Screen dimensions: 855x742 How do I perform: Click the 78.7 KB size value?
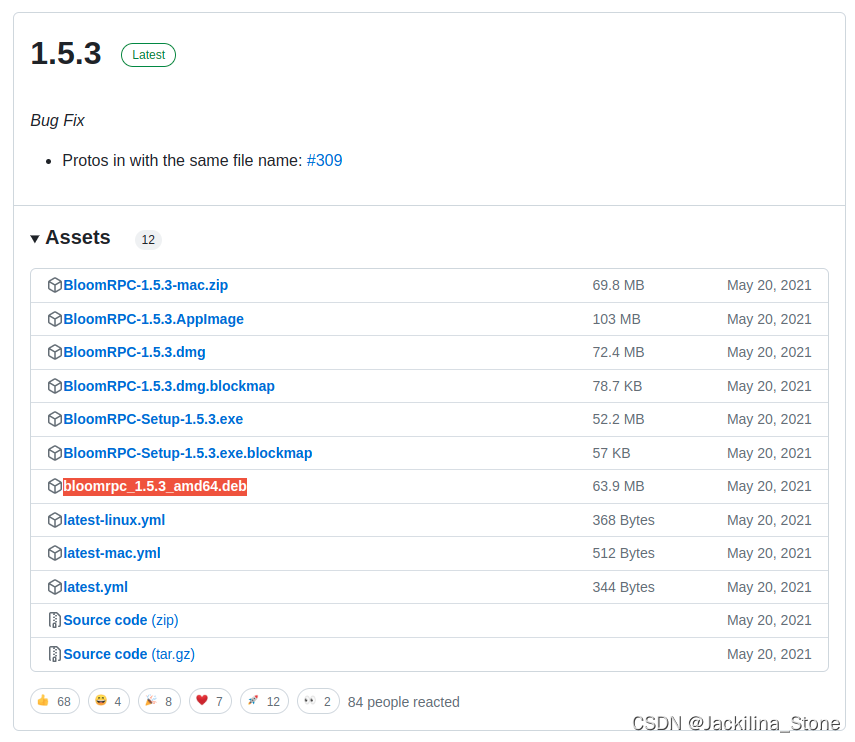click(x=617, y=386)
